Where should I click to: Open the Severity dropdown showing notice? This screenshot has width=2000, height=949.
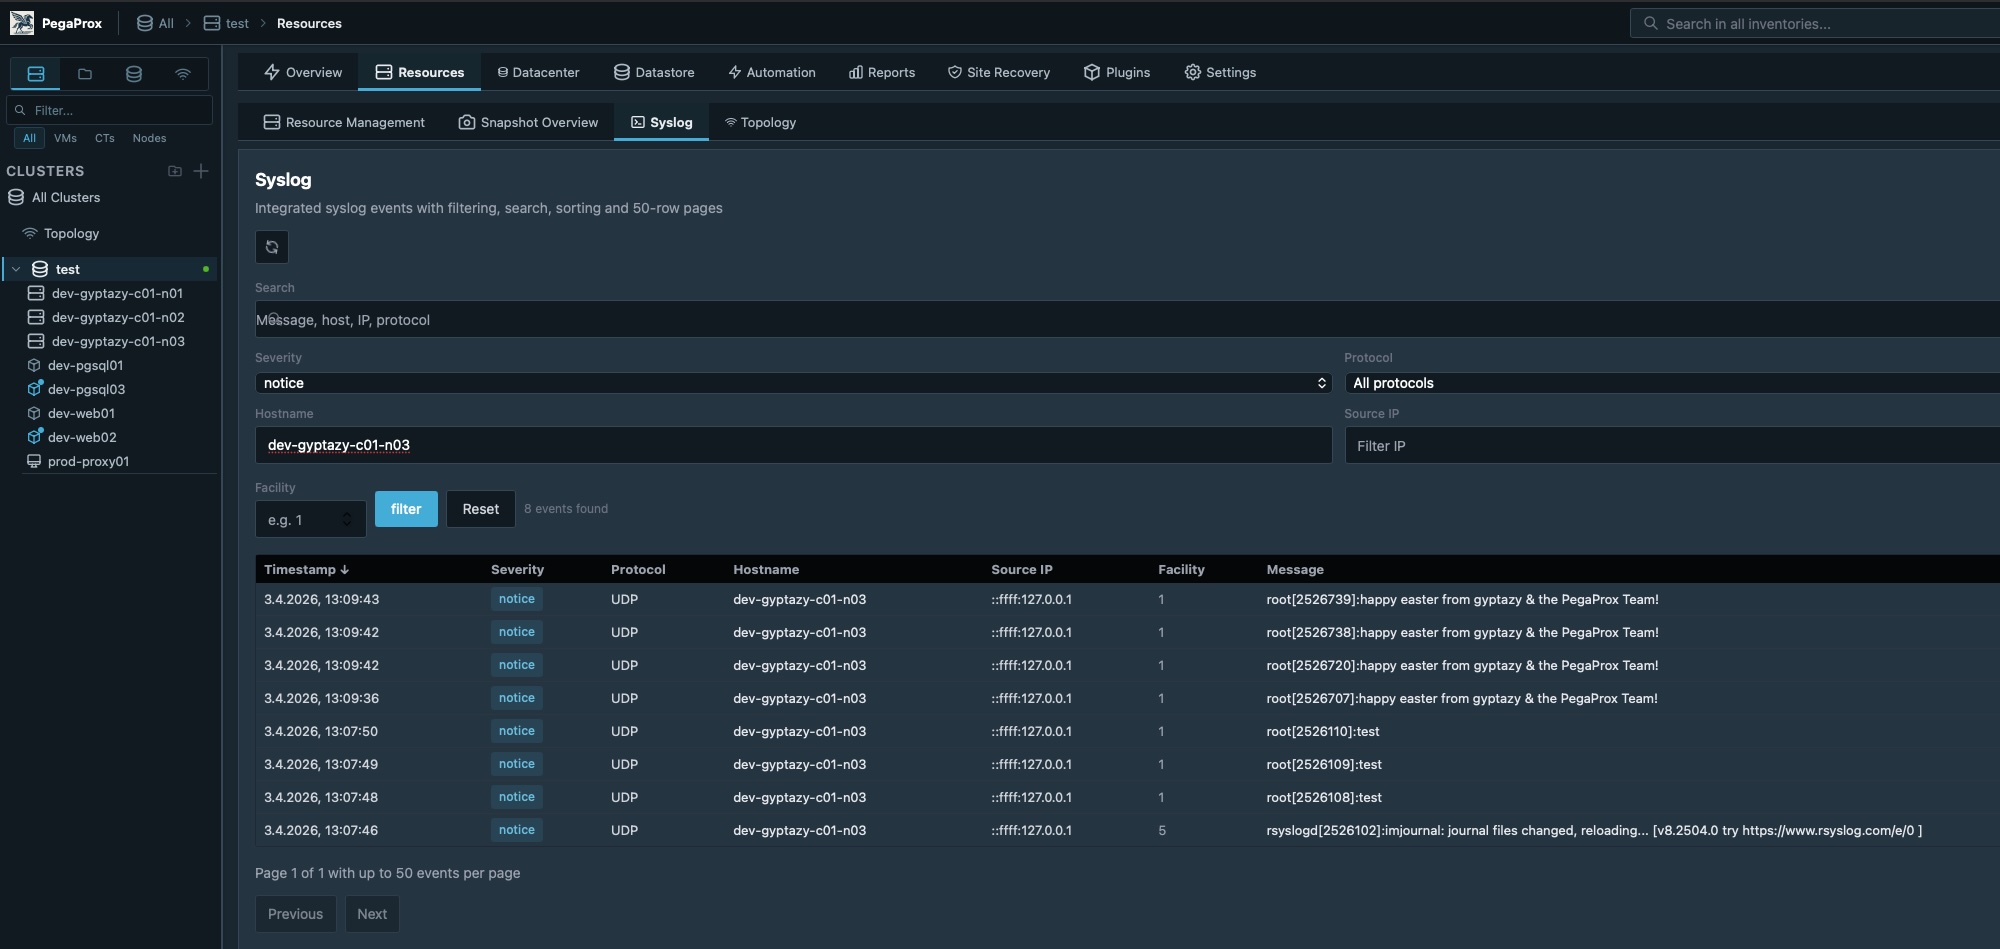(x=790, y=383)
